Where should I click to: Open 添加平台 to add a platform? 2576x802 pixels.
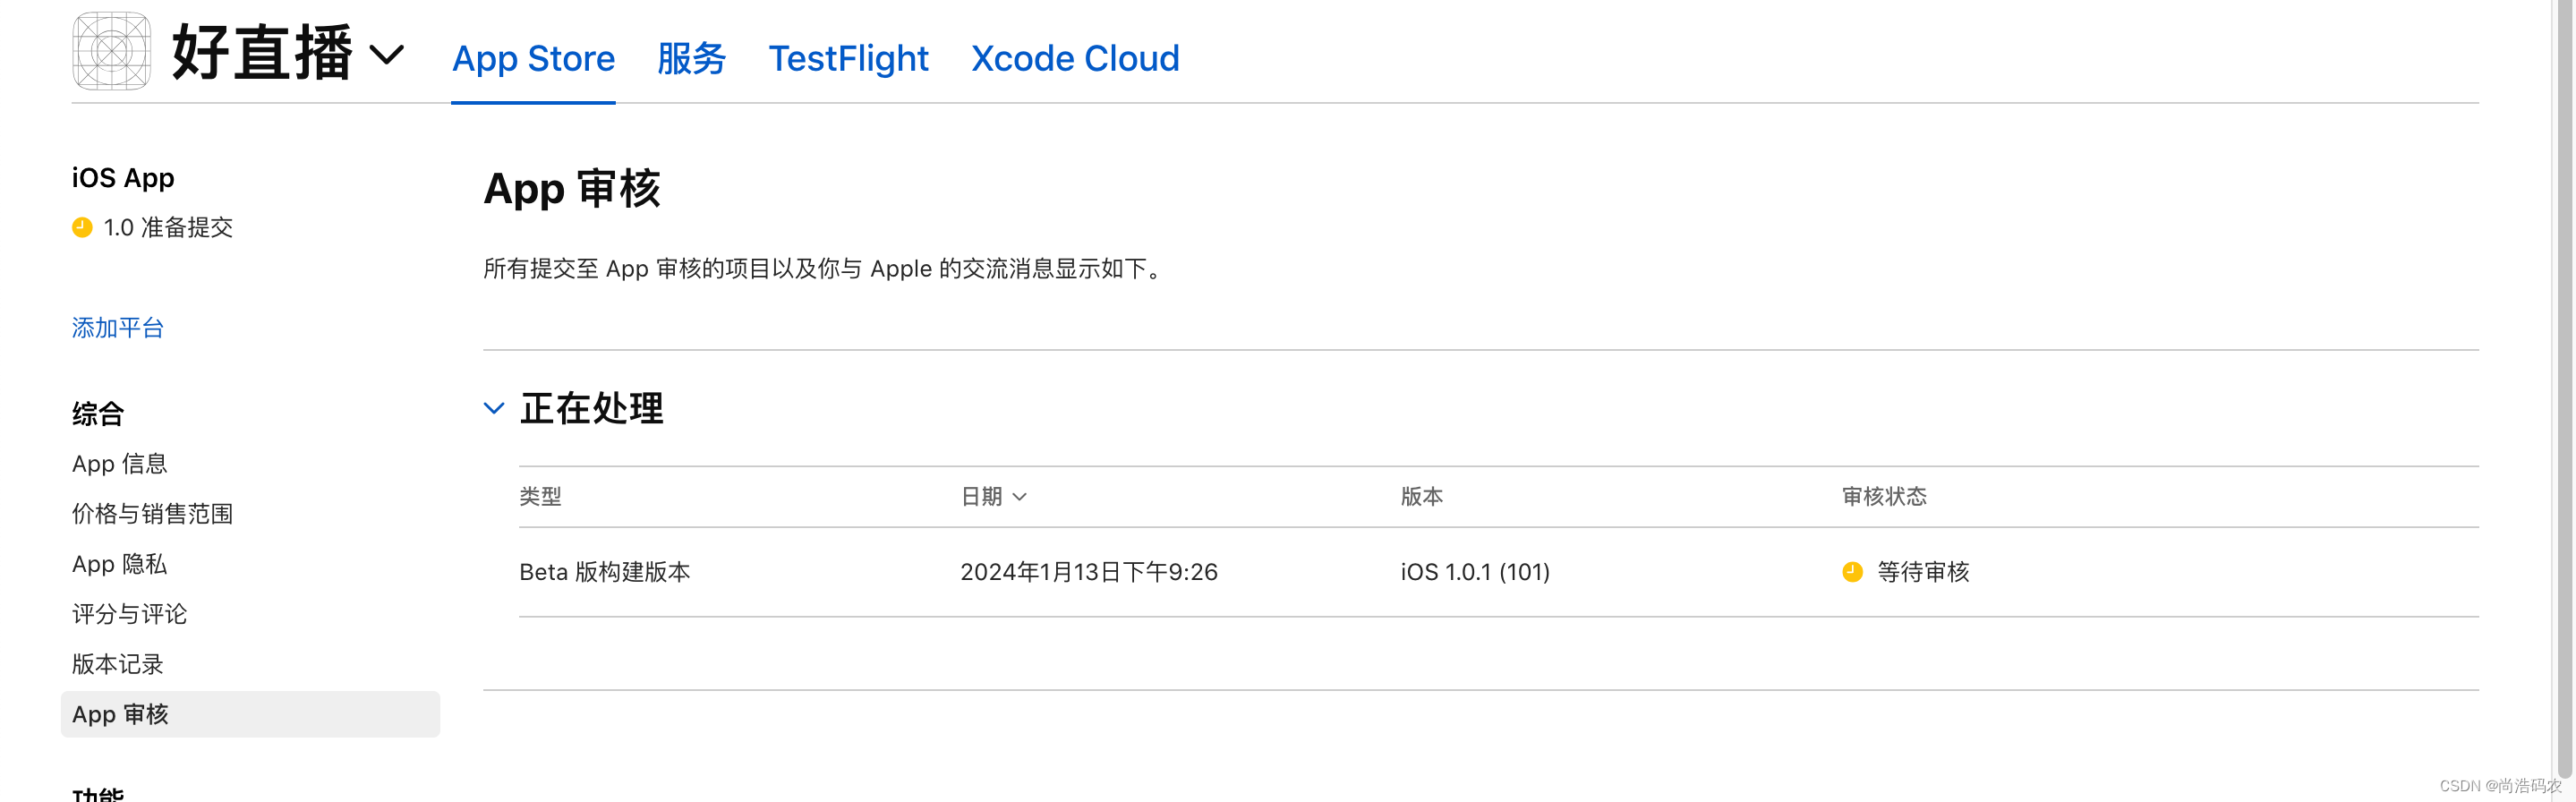117,328
